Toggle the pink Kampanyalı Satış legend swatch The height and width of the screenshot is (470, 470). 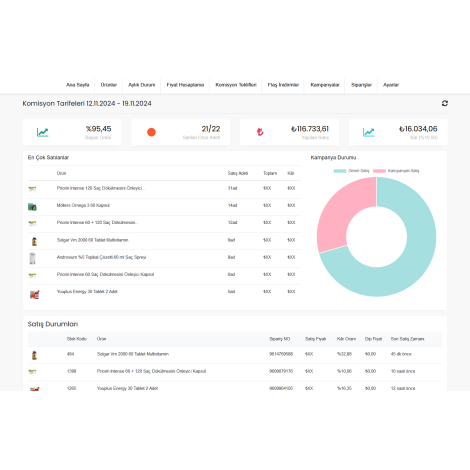point(379,171)
